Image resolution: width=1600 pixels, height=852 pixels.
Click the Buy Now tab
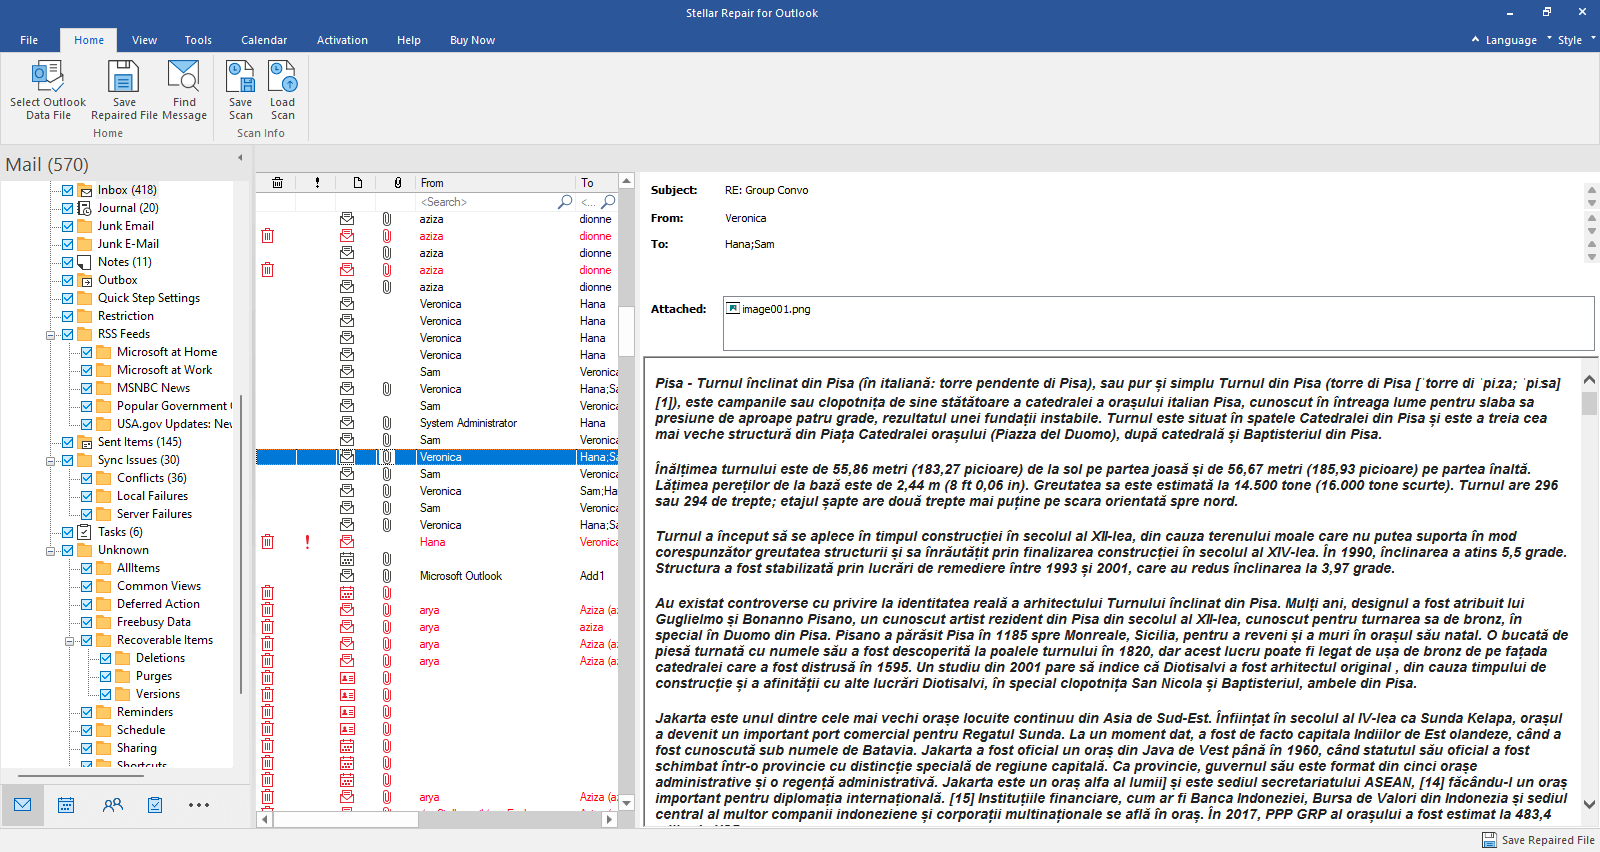click(472, 40)
